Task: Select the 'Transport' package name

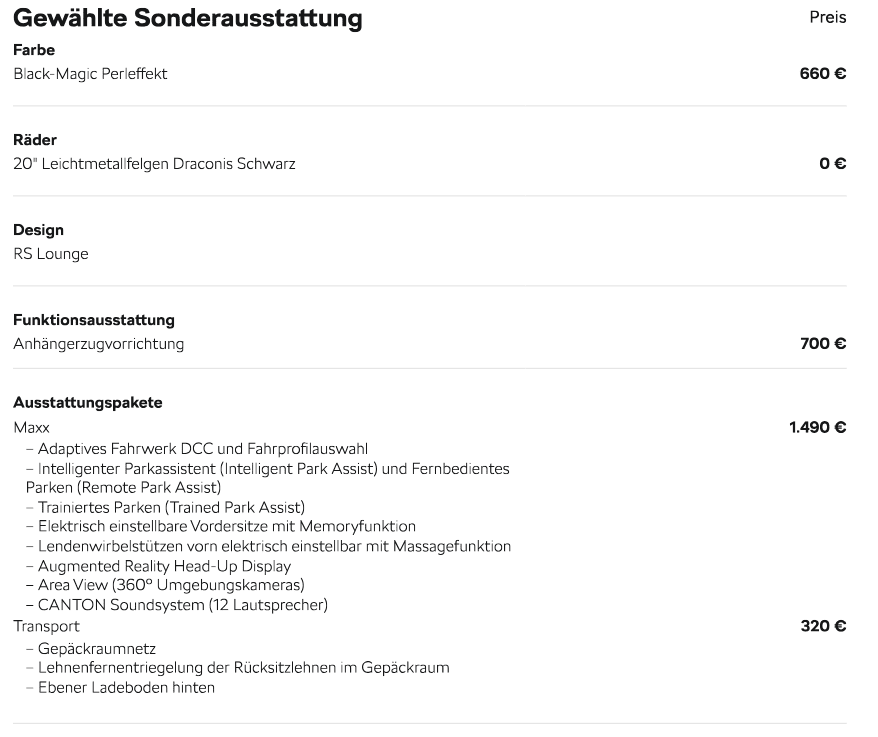Action: coord(46,626)
